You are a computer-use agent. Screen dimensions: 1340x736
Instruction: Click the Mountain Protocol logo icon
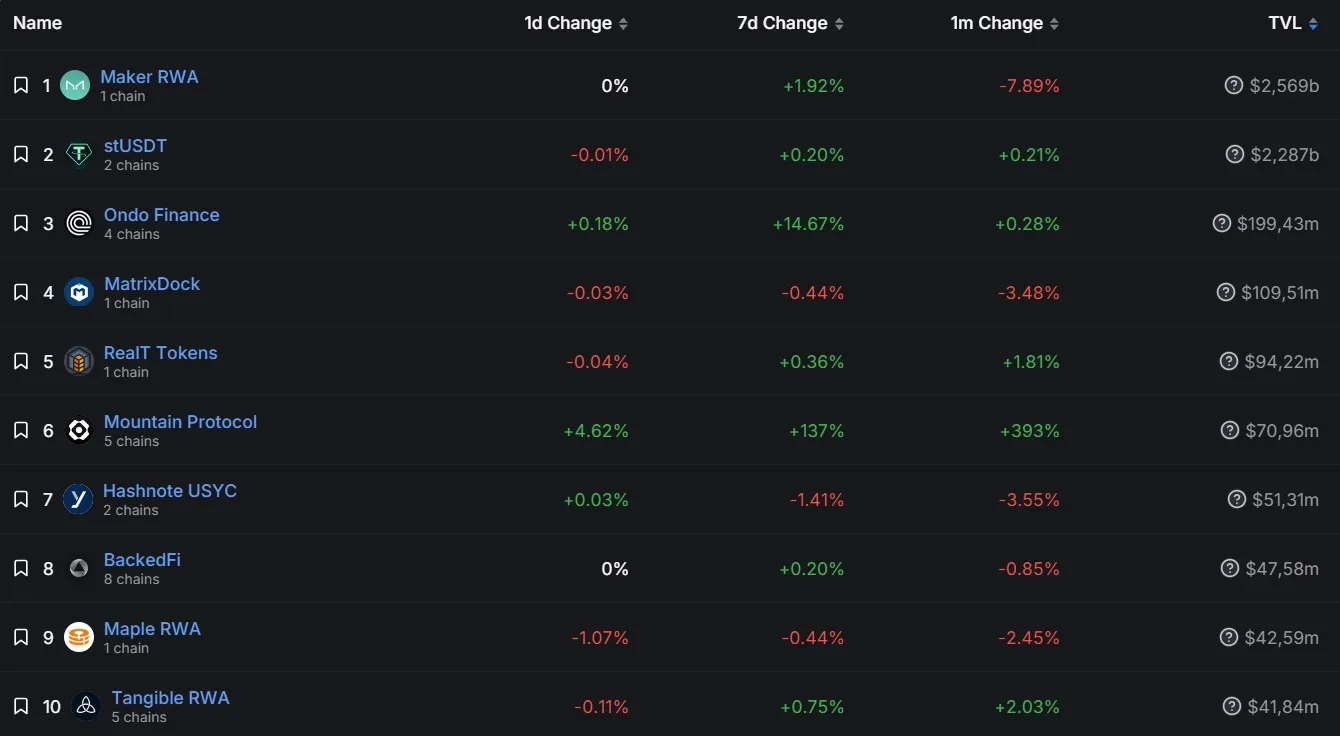(x=79, y=431)
